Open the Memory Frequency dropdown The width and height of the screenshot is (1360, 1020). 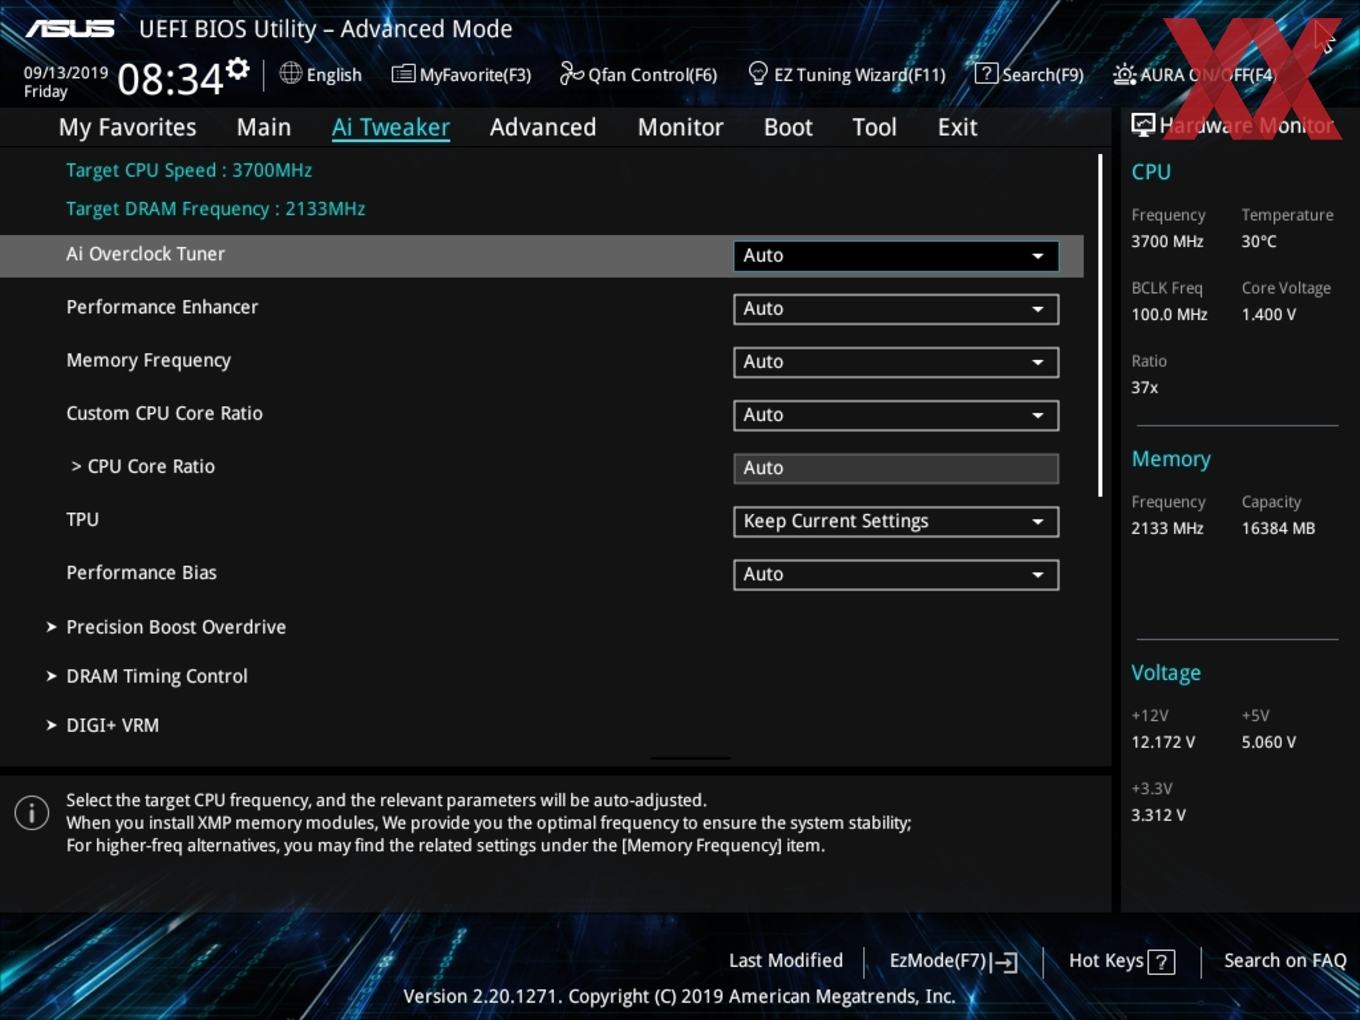pos(896,362)
